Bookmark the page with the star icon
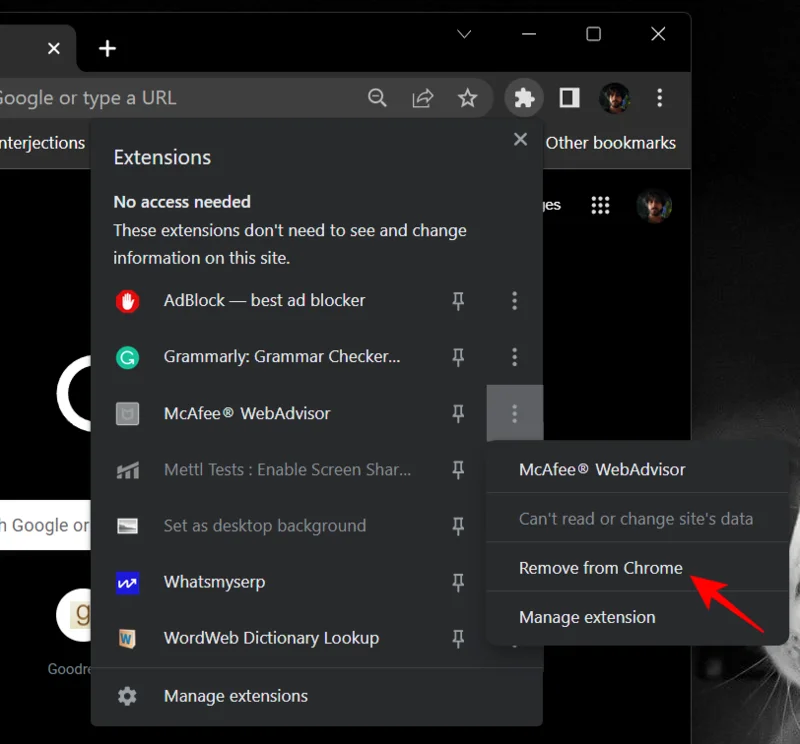 click(x=468, y=98)
